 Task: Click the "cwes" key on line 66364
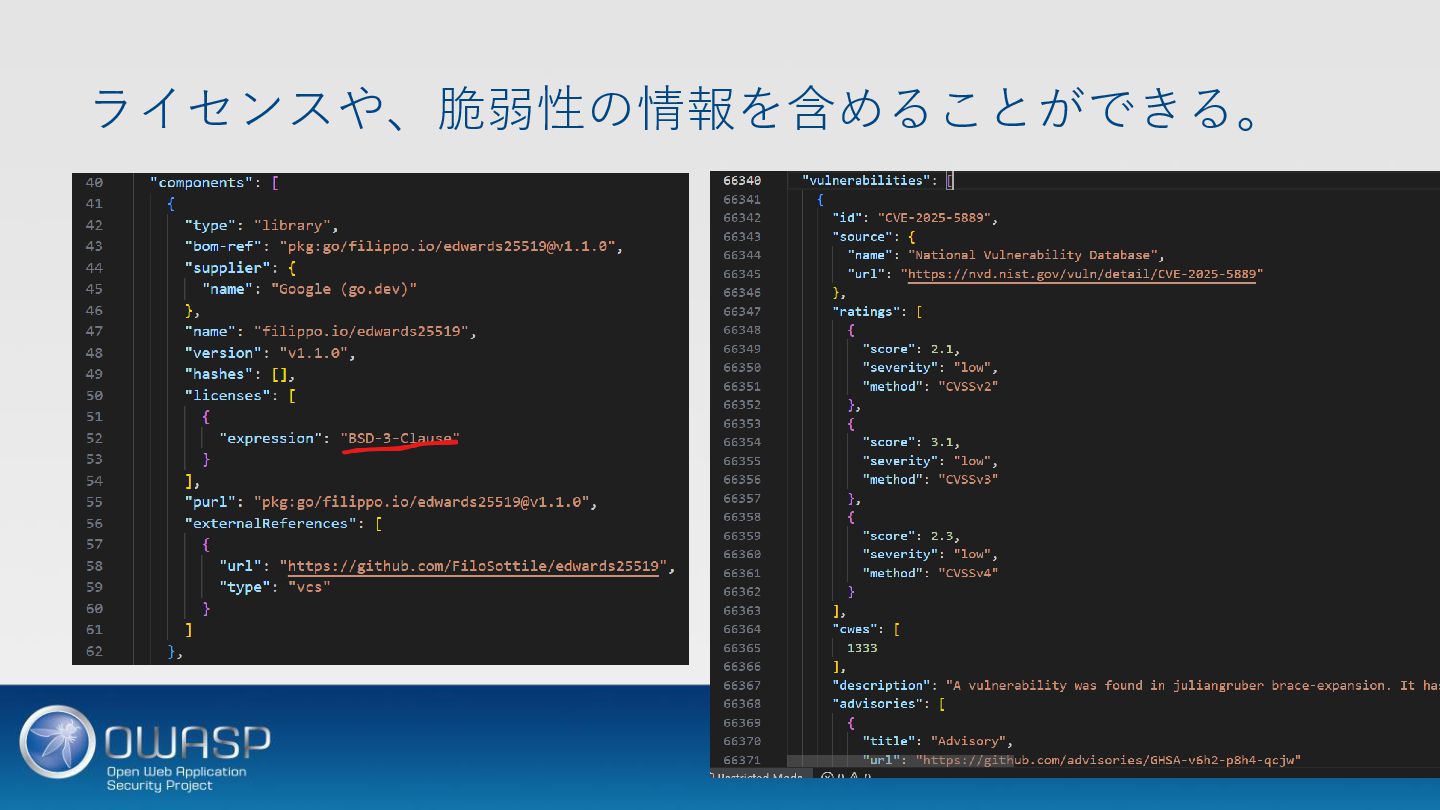(856, 629)
